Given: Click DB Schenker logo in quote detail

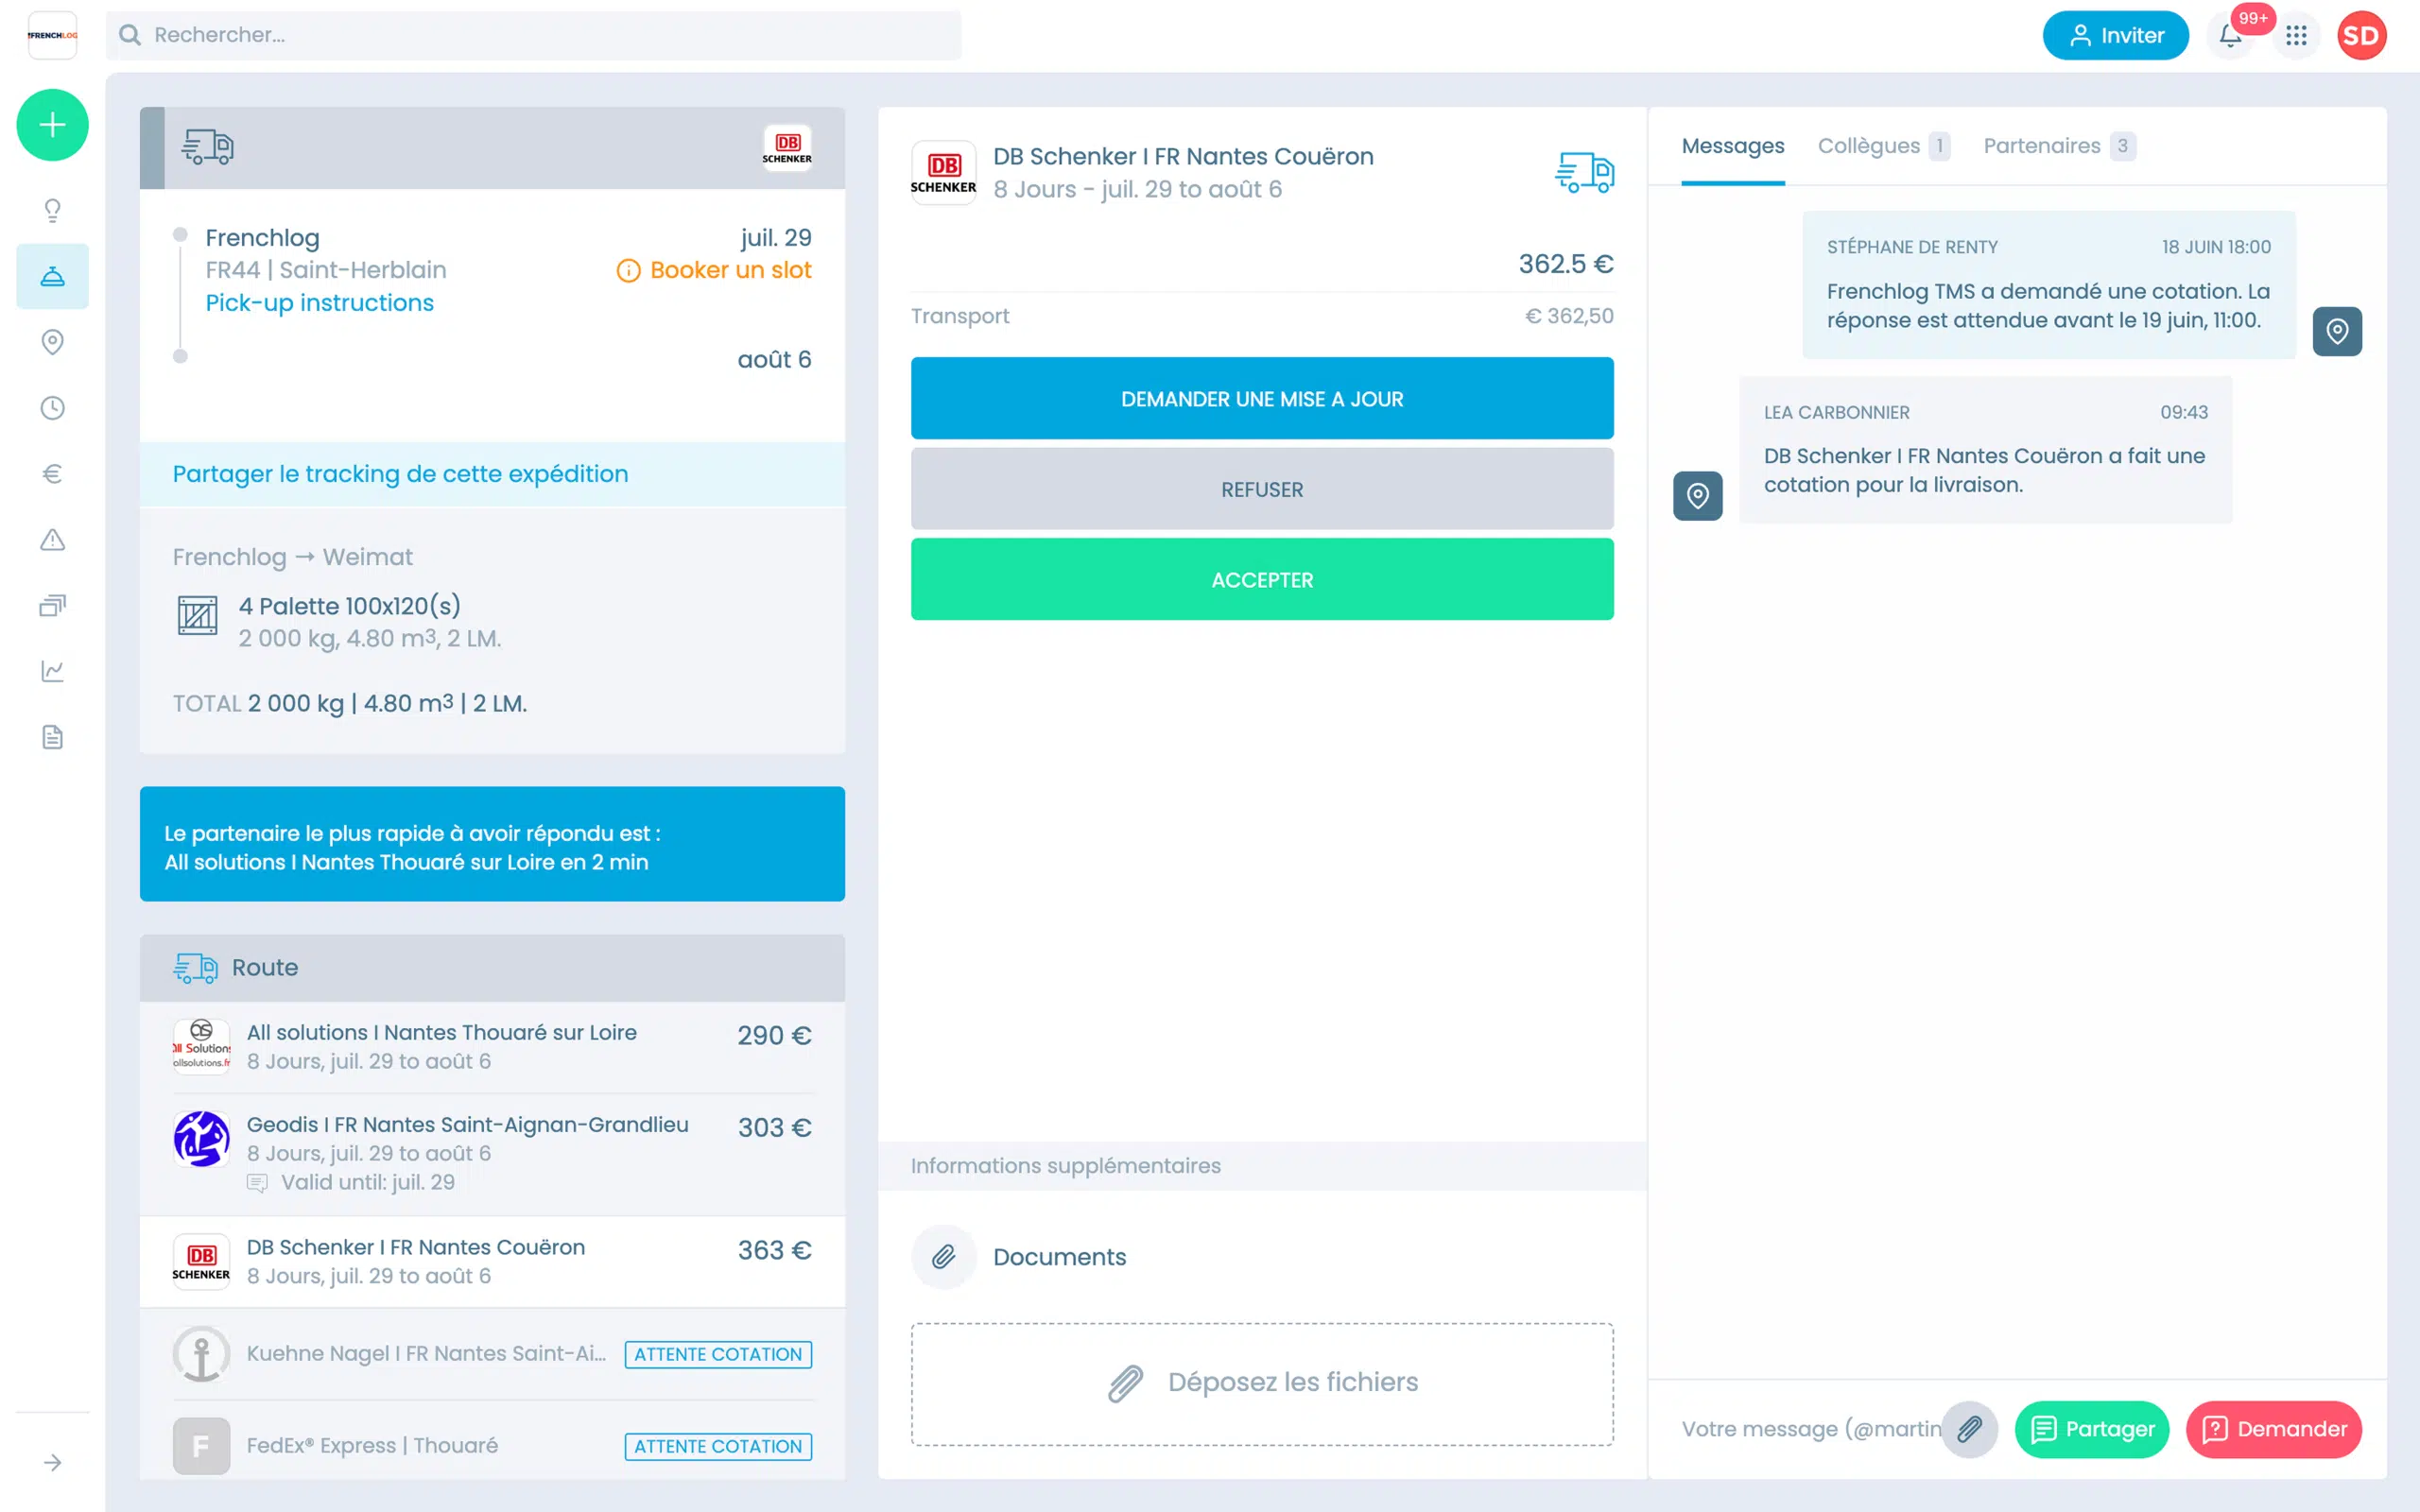Looking at the screenshot, I should click(943, 172).
